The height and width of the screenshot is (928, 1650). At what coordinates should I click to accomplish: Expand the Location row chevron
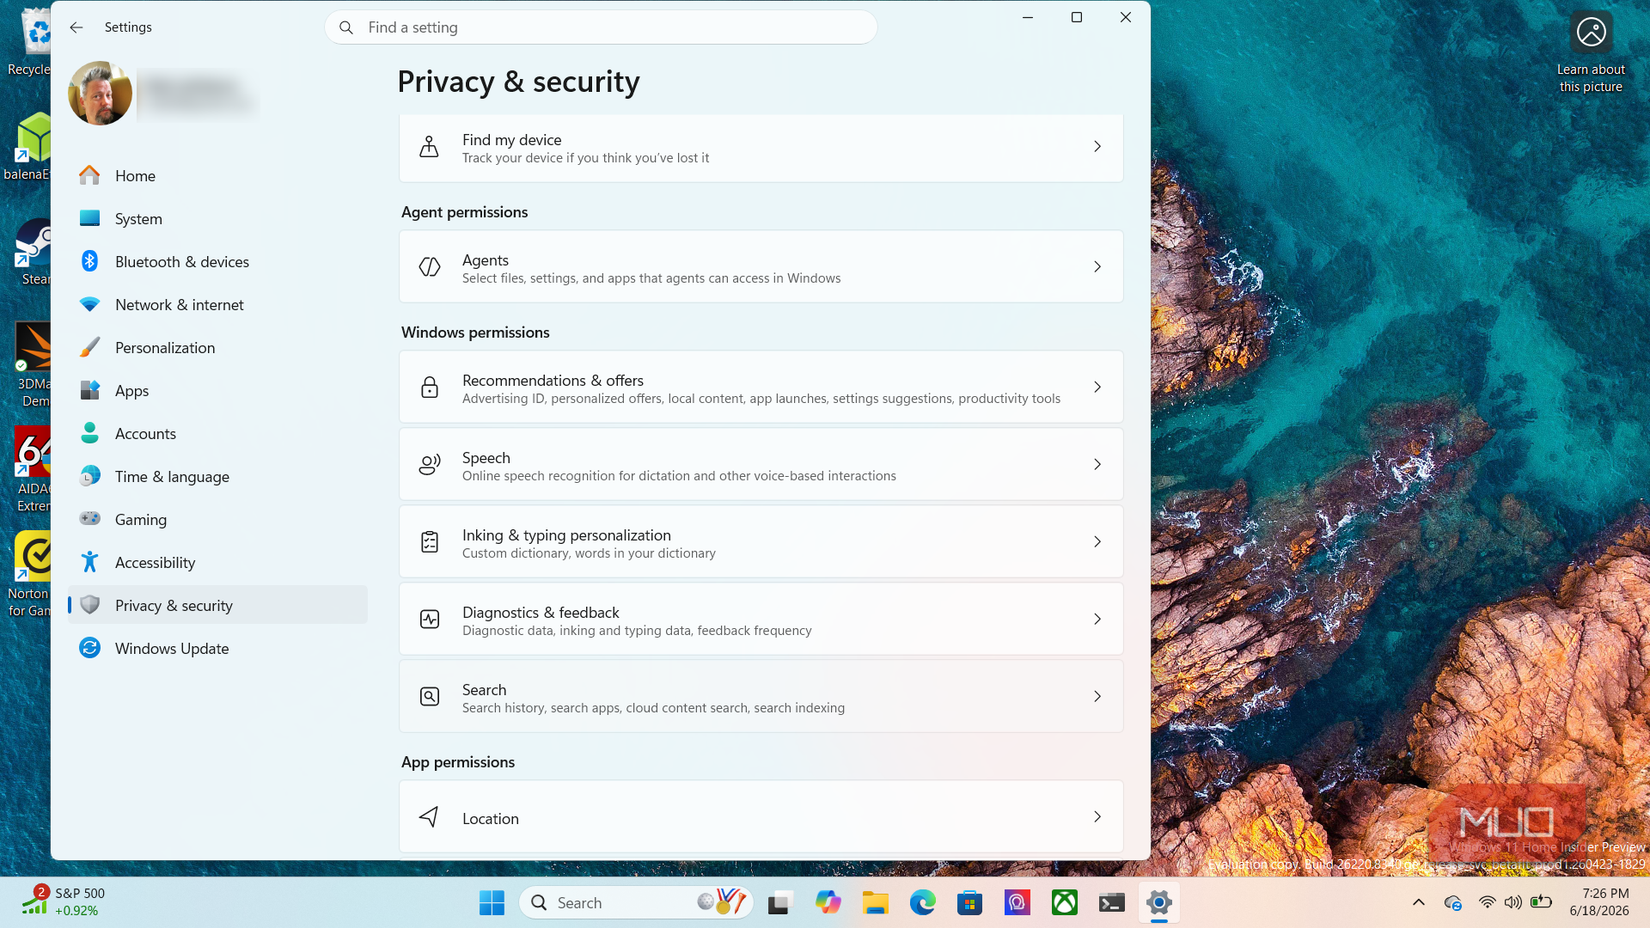click(x=1097, y=817)
